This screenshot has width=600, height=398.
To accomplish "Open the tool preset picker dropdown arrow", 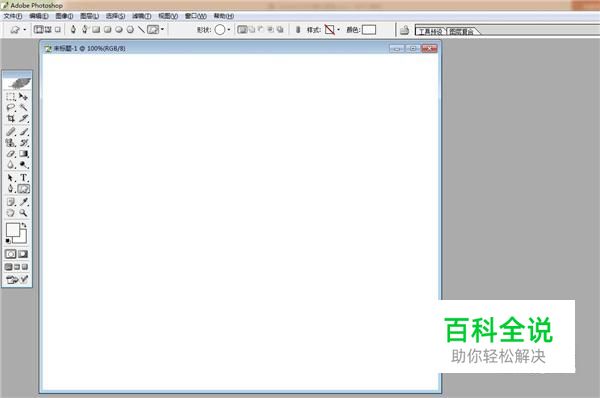I will [24, 29].
